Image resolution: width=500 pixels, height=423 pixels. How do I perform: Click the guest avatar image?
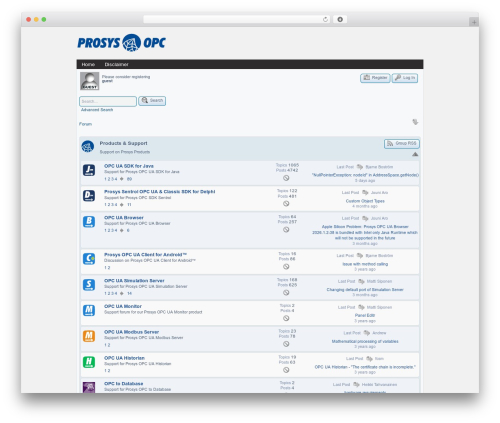[x=89, y=81]
